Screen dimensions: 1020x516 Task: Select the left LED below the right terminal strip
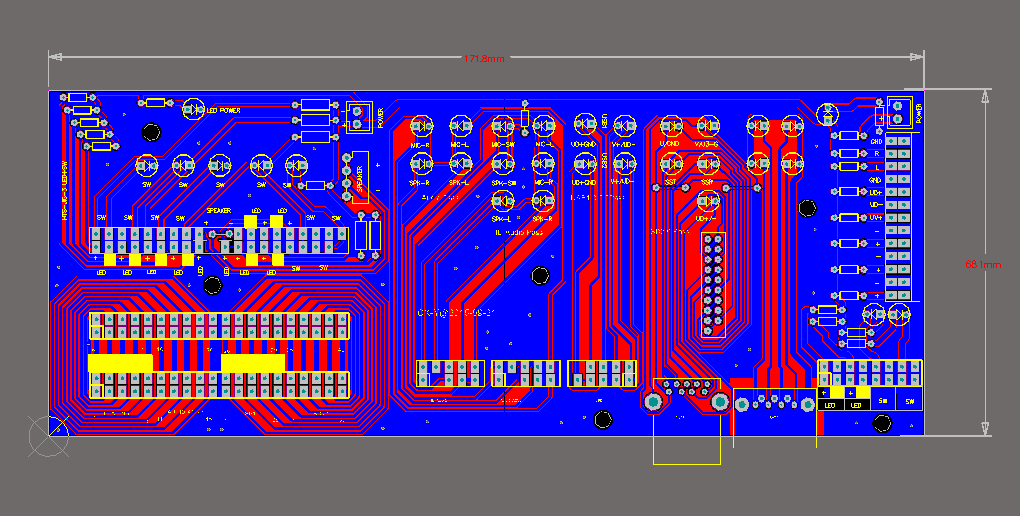(x=873, y=314)
